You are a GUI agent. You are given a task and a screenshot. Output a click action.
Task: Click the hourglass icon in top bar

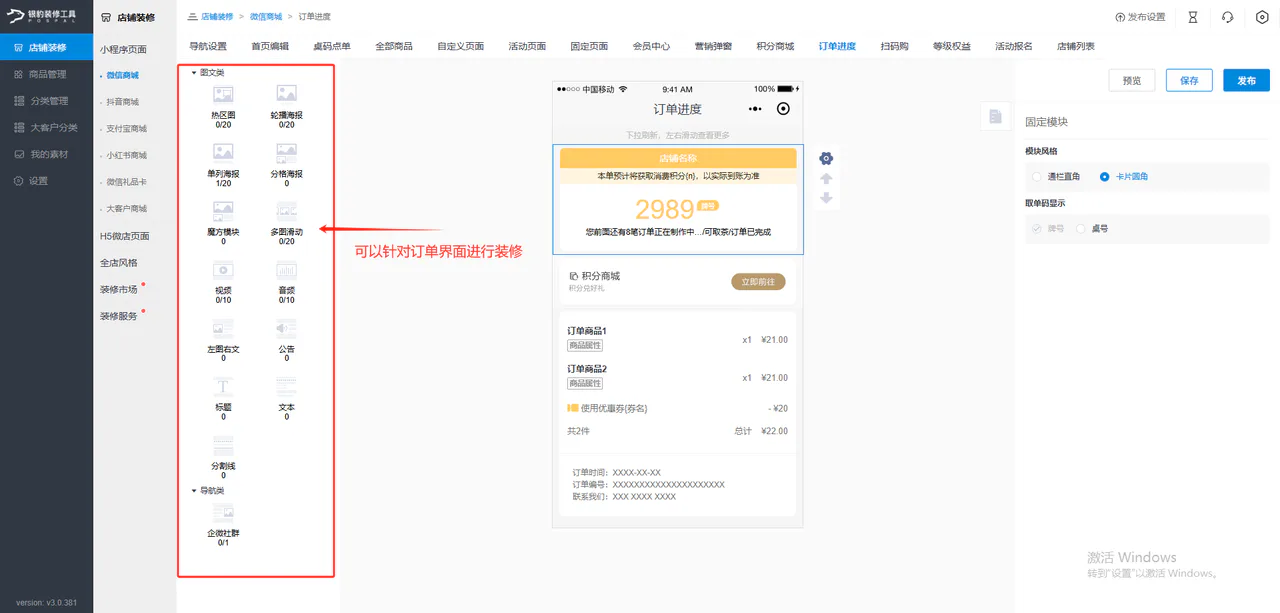point(1192,17)
